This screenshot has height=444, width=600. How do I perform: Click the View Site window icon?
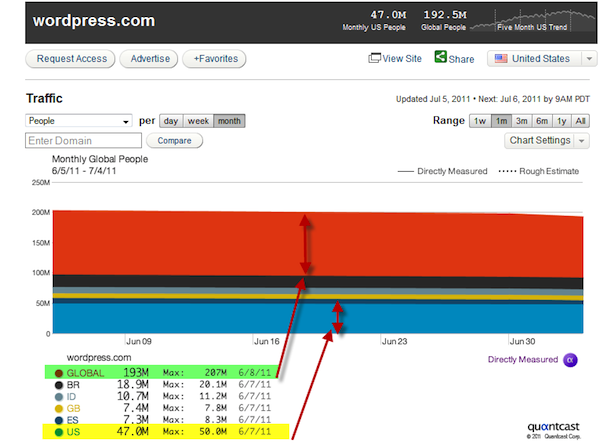tap(374, 58)
